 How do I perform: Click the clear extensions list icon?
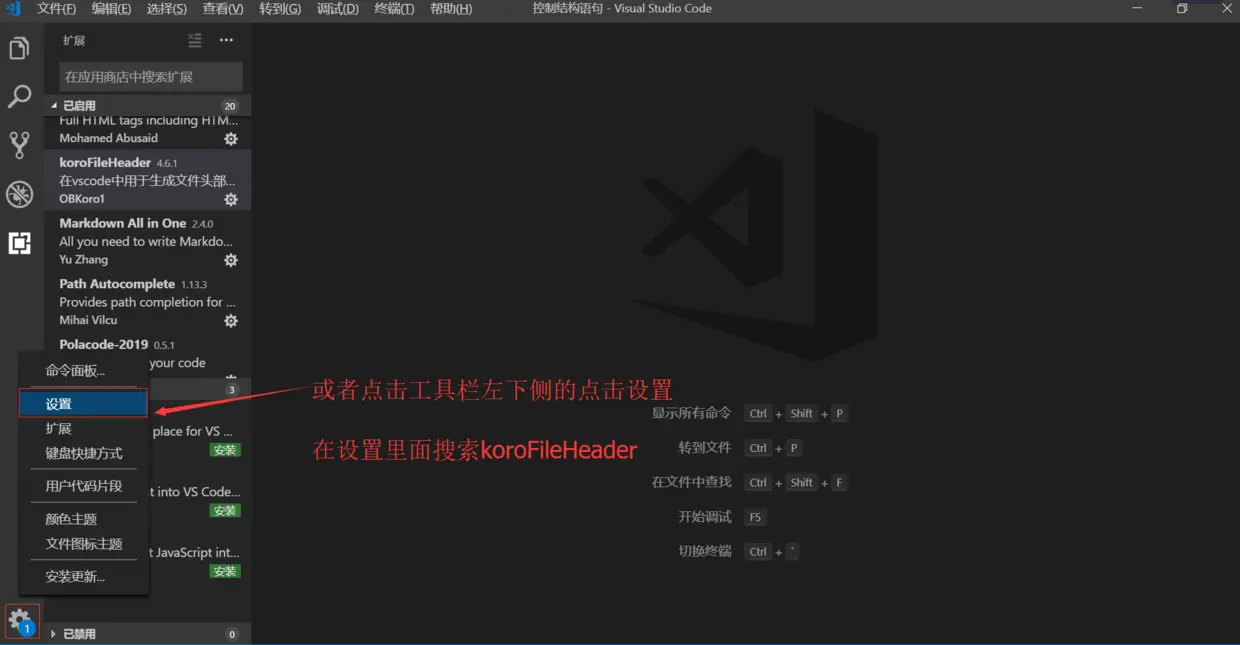coord(195,40)
